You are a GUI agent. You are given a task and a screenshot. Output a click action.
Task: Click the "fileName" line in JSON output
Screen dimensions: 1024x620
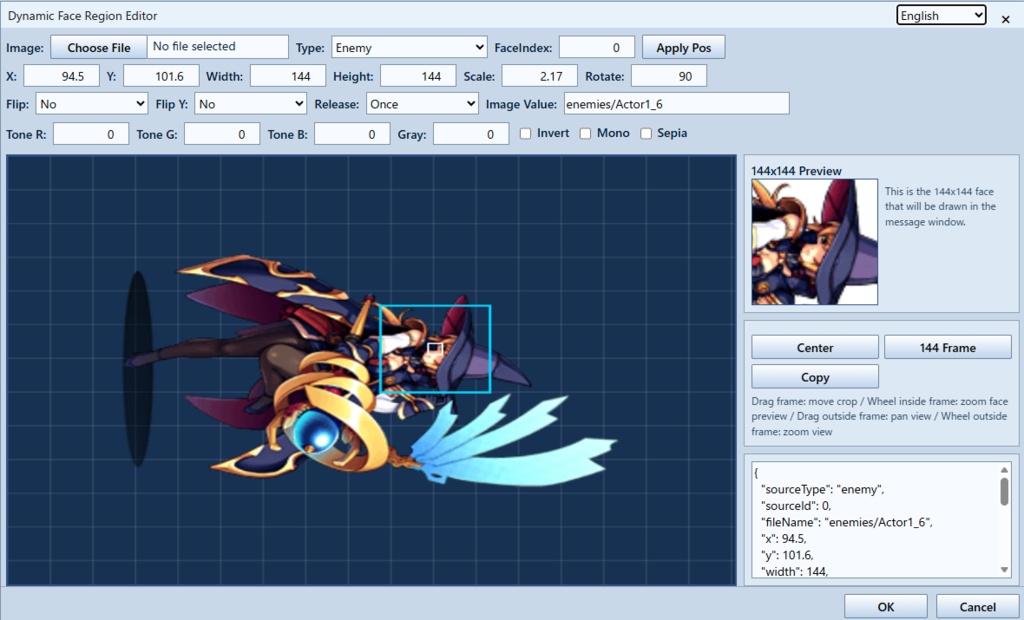pyautogui.click(x=847, y=522)
